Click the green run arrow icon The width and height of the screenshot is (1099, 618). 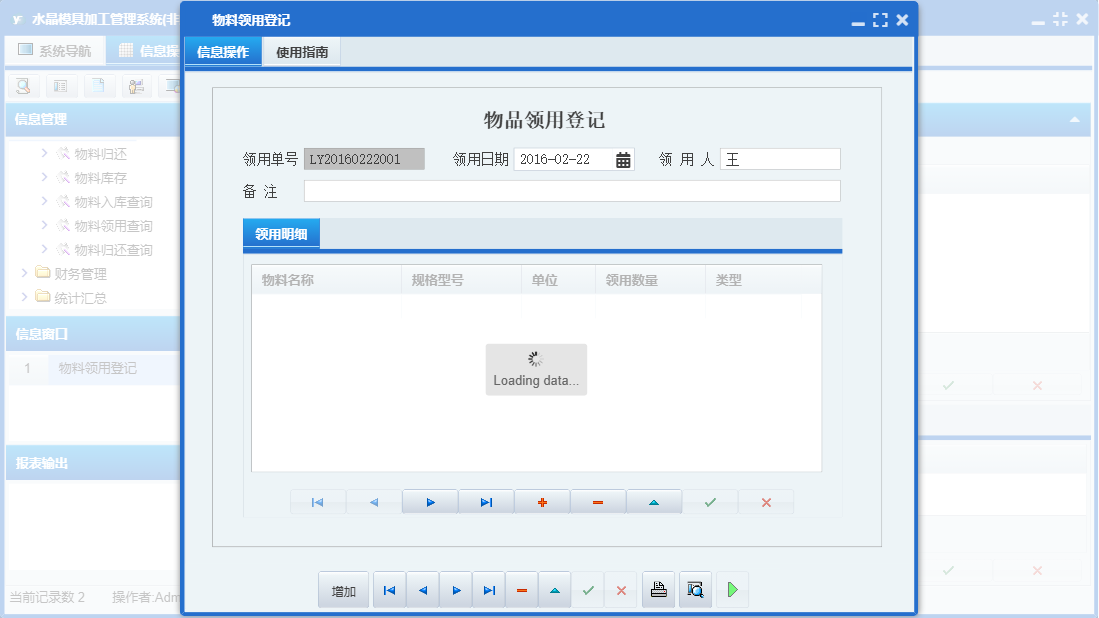(731, 589)
